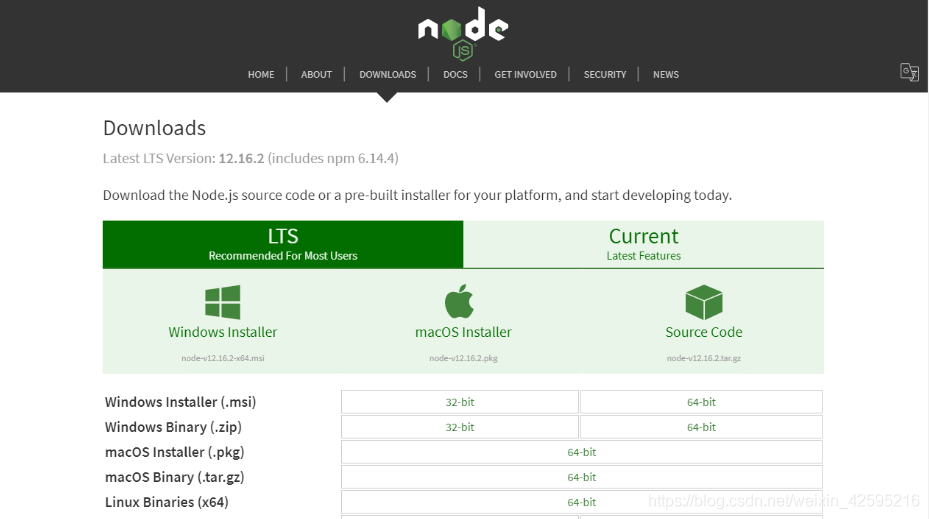Download Linux Binaries (x64) 64-bit
This screenshot has width=929, height=519.
tap(582, 502)
